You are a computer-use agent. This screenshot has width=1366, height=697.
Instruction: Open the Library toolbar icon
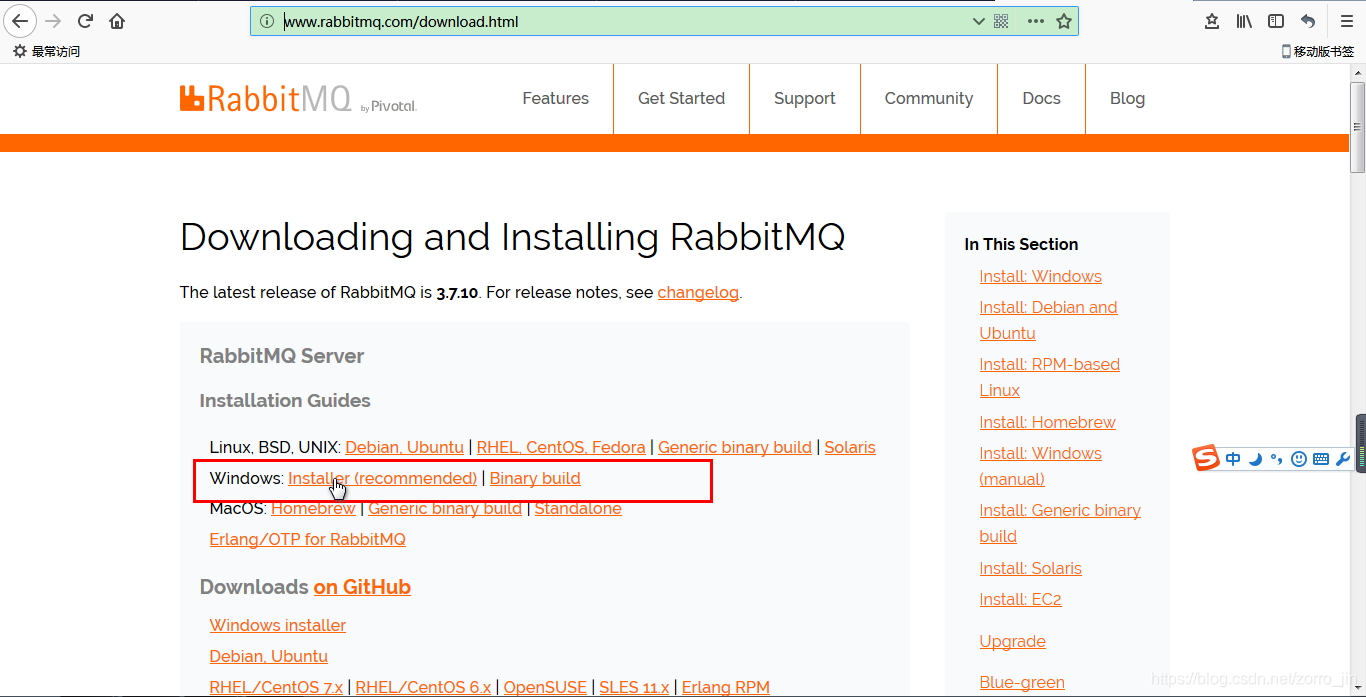1244,21
